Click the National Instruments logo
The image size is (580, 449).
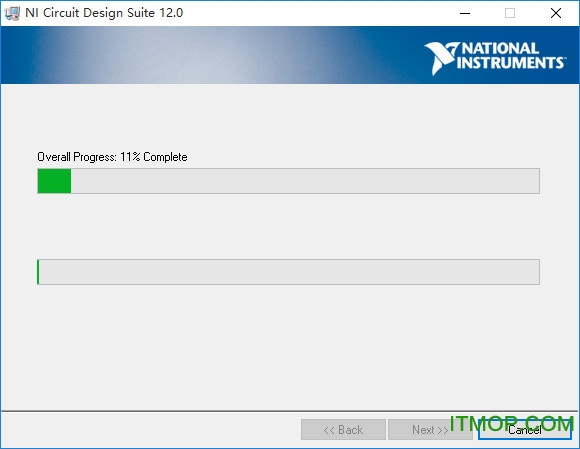(x=494, y=58)
